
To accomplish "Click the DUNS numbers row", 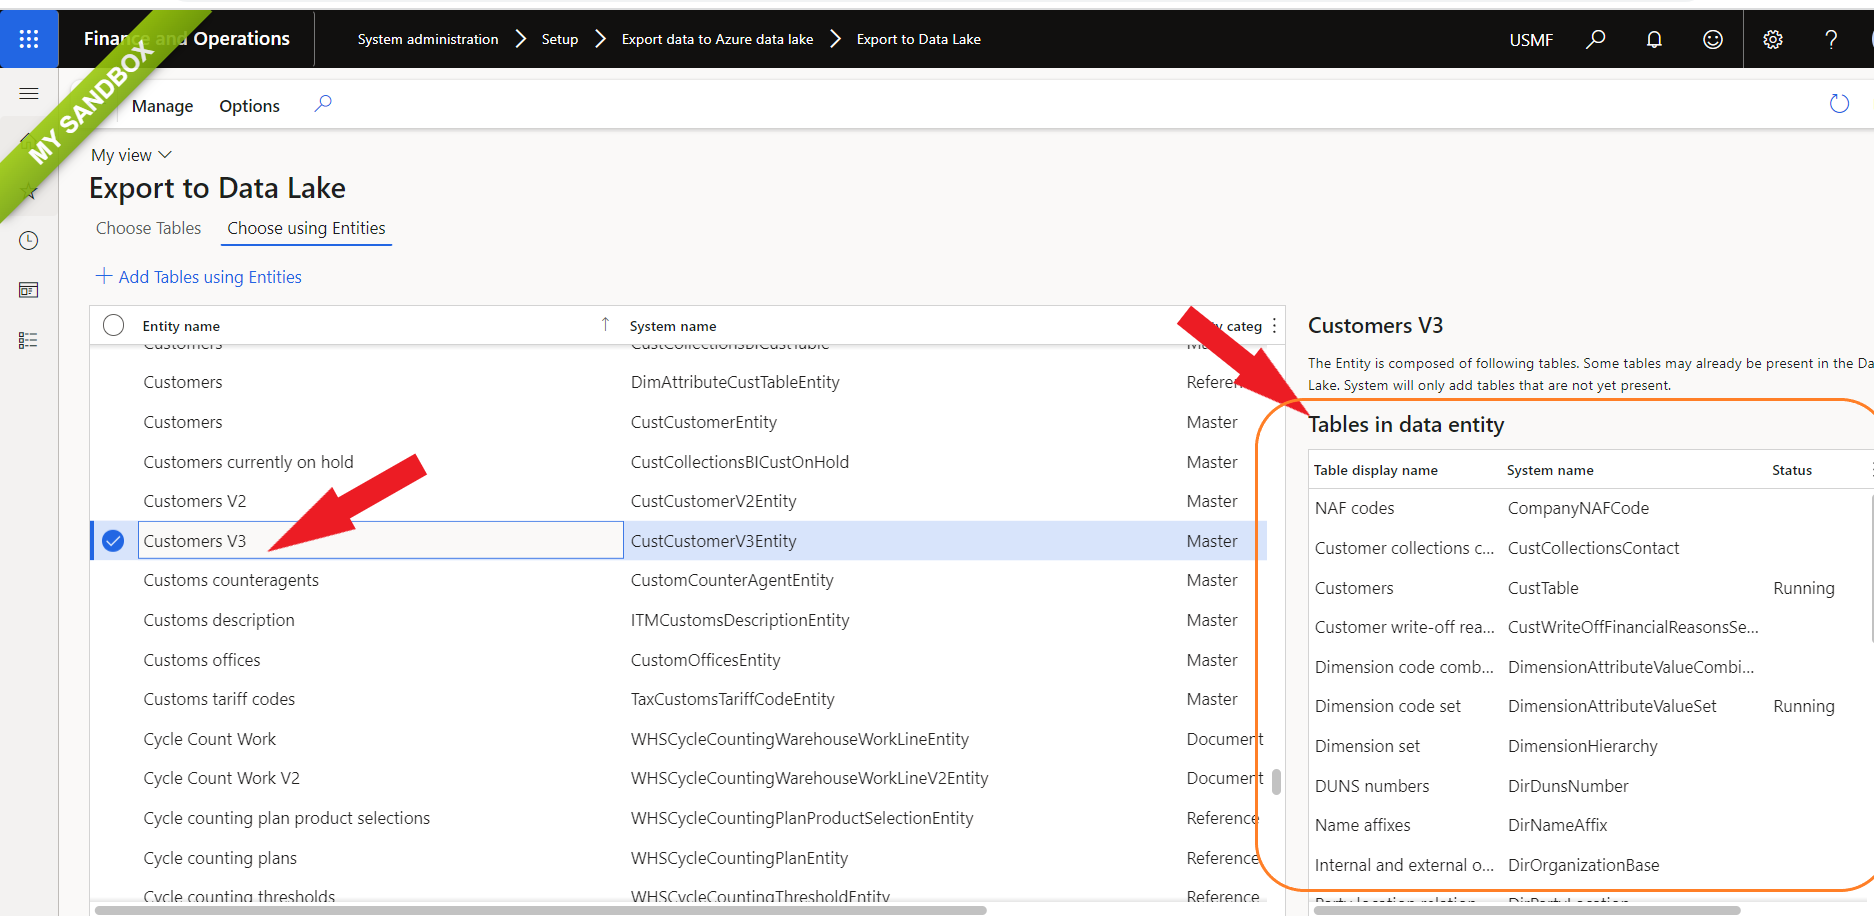I will pos(1589,786).
